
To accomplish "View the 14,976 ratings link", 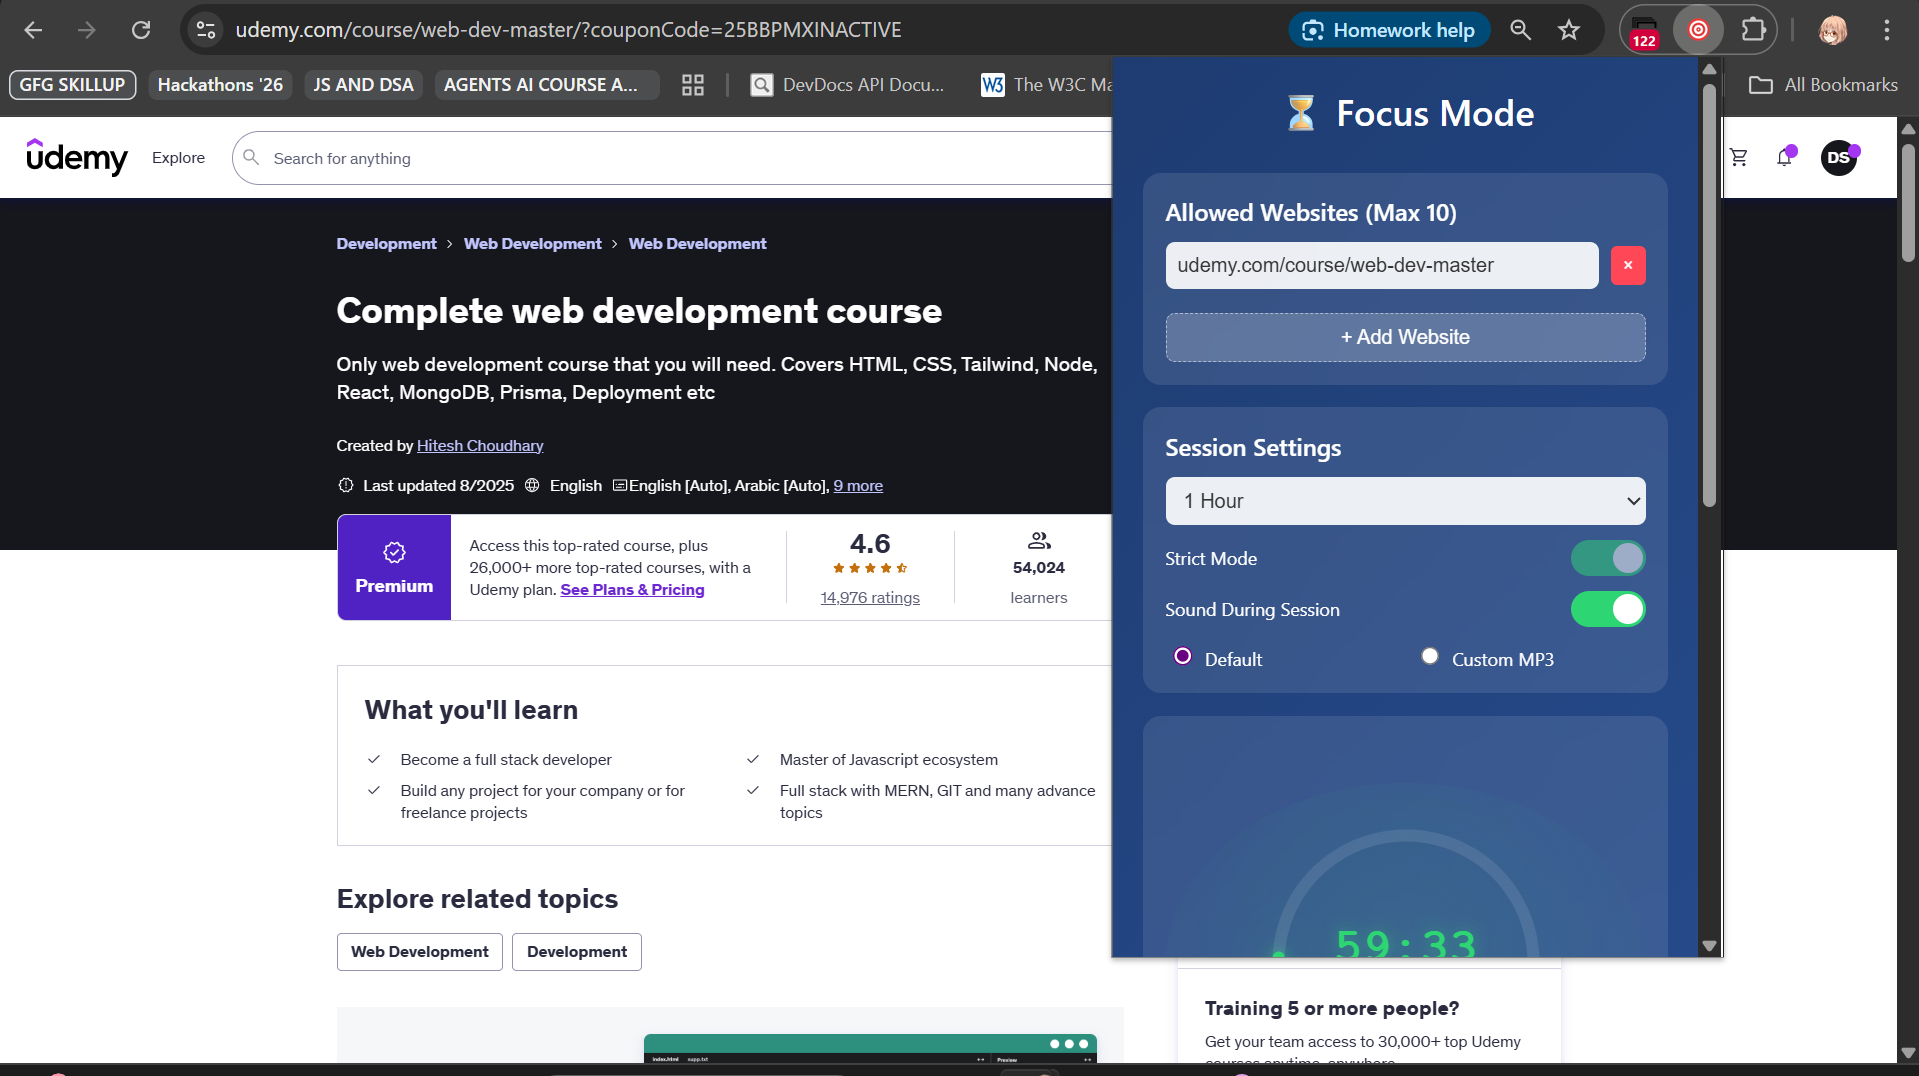I will [x=870, y=598].
